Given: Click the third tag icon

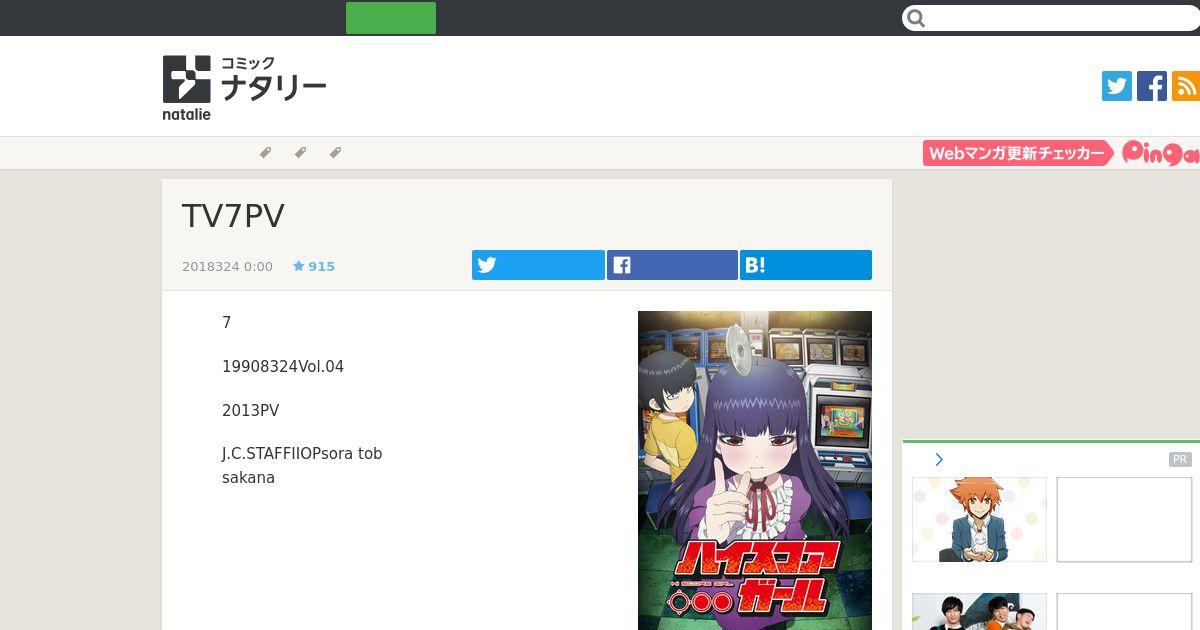Looking at the screenshot, I should [335, 153].
